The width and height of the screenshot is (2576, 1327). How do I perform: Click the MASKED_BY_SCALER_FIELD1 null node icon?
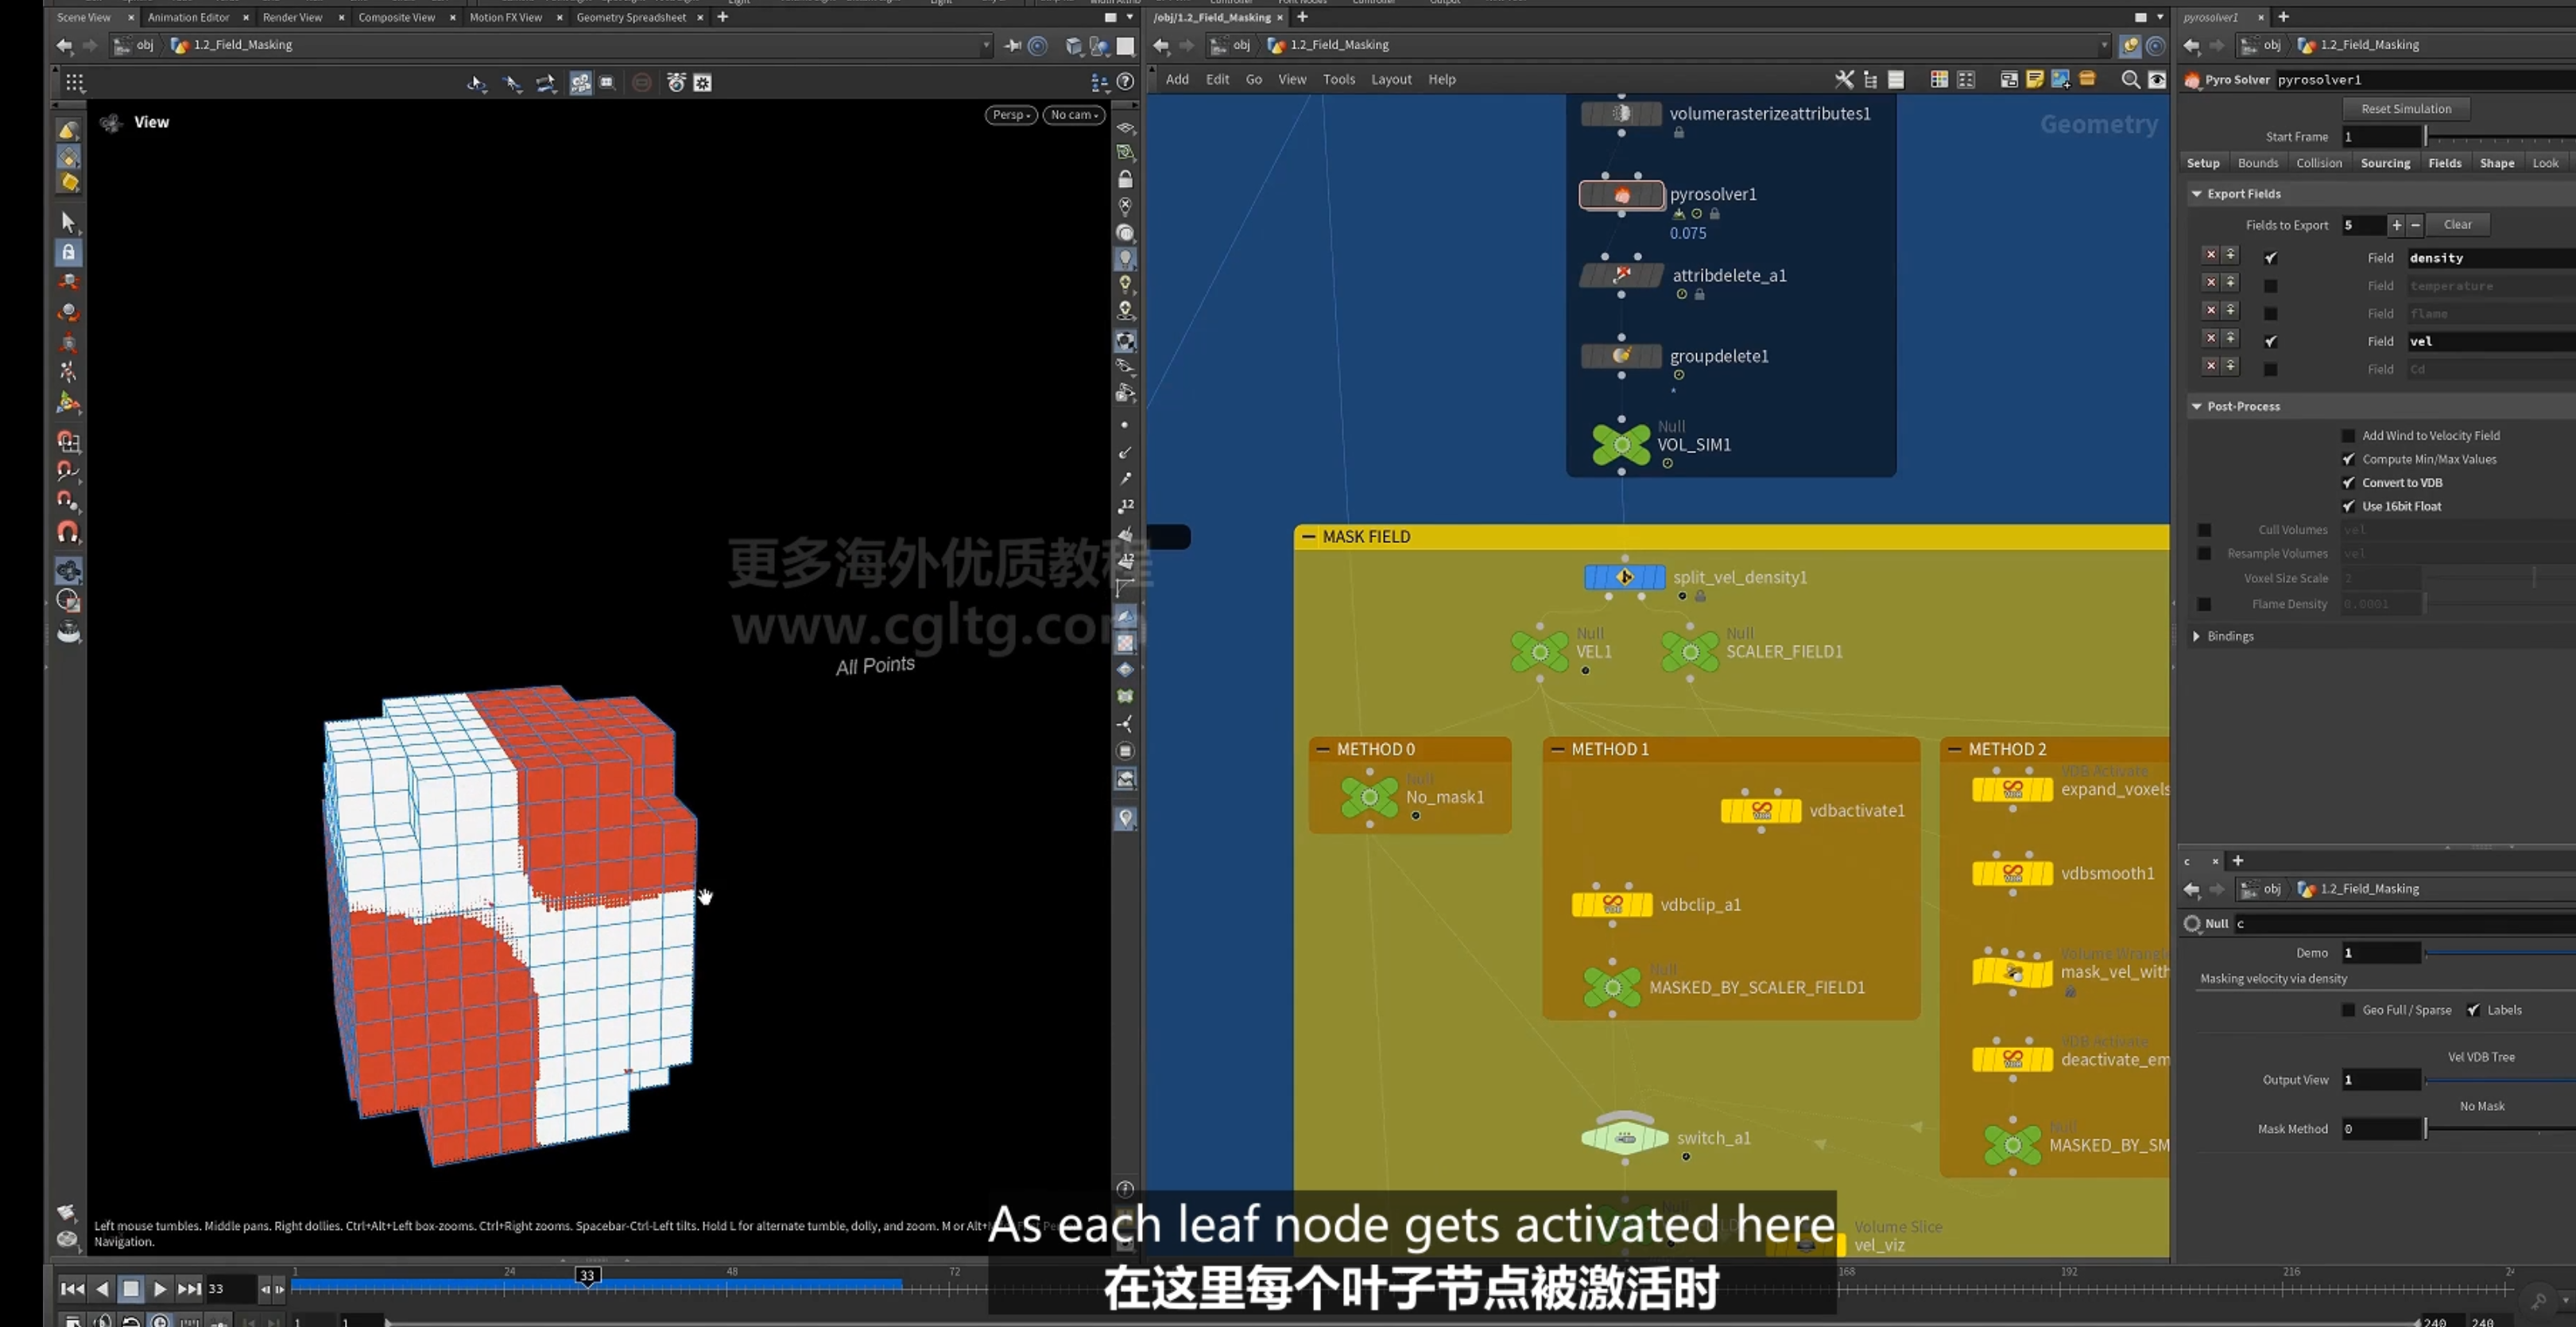(x=1612, y=987)
